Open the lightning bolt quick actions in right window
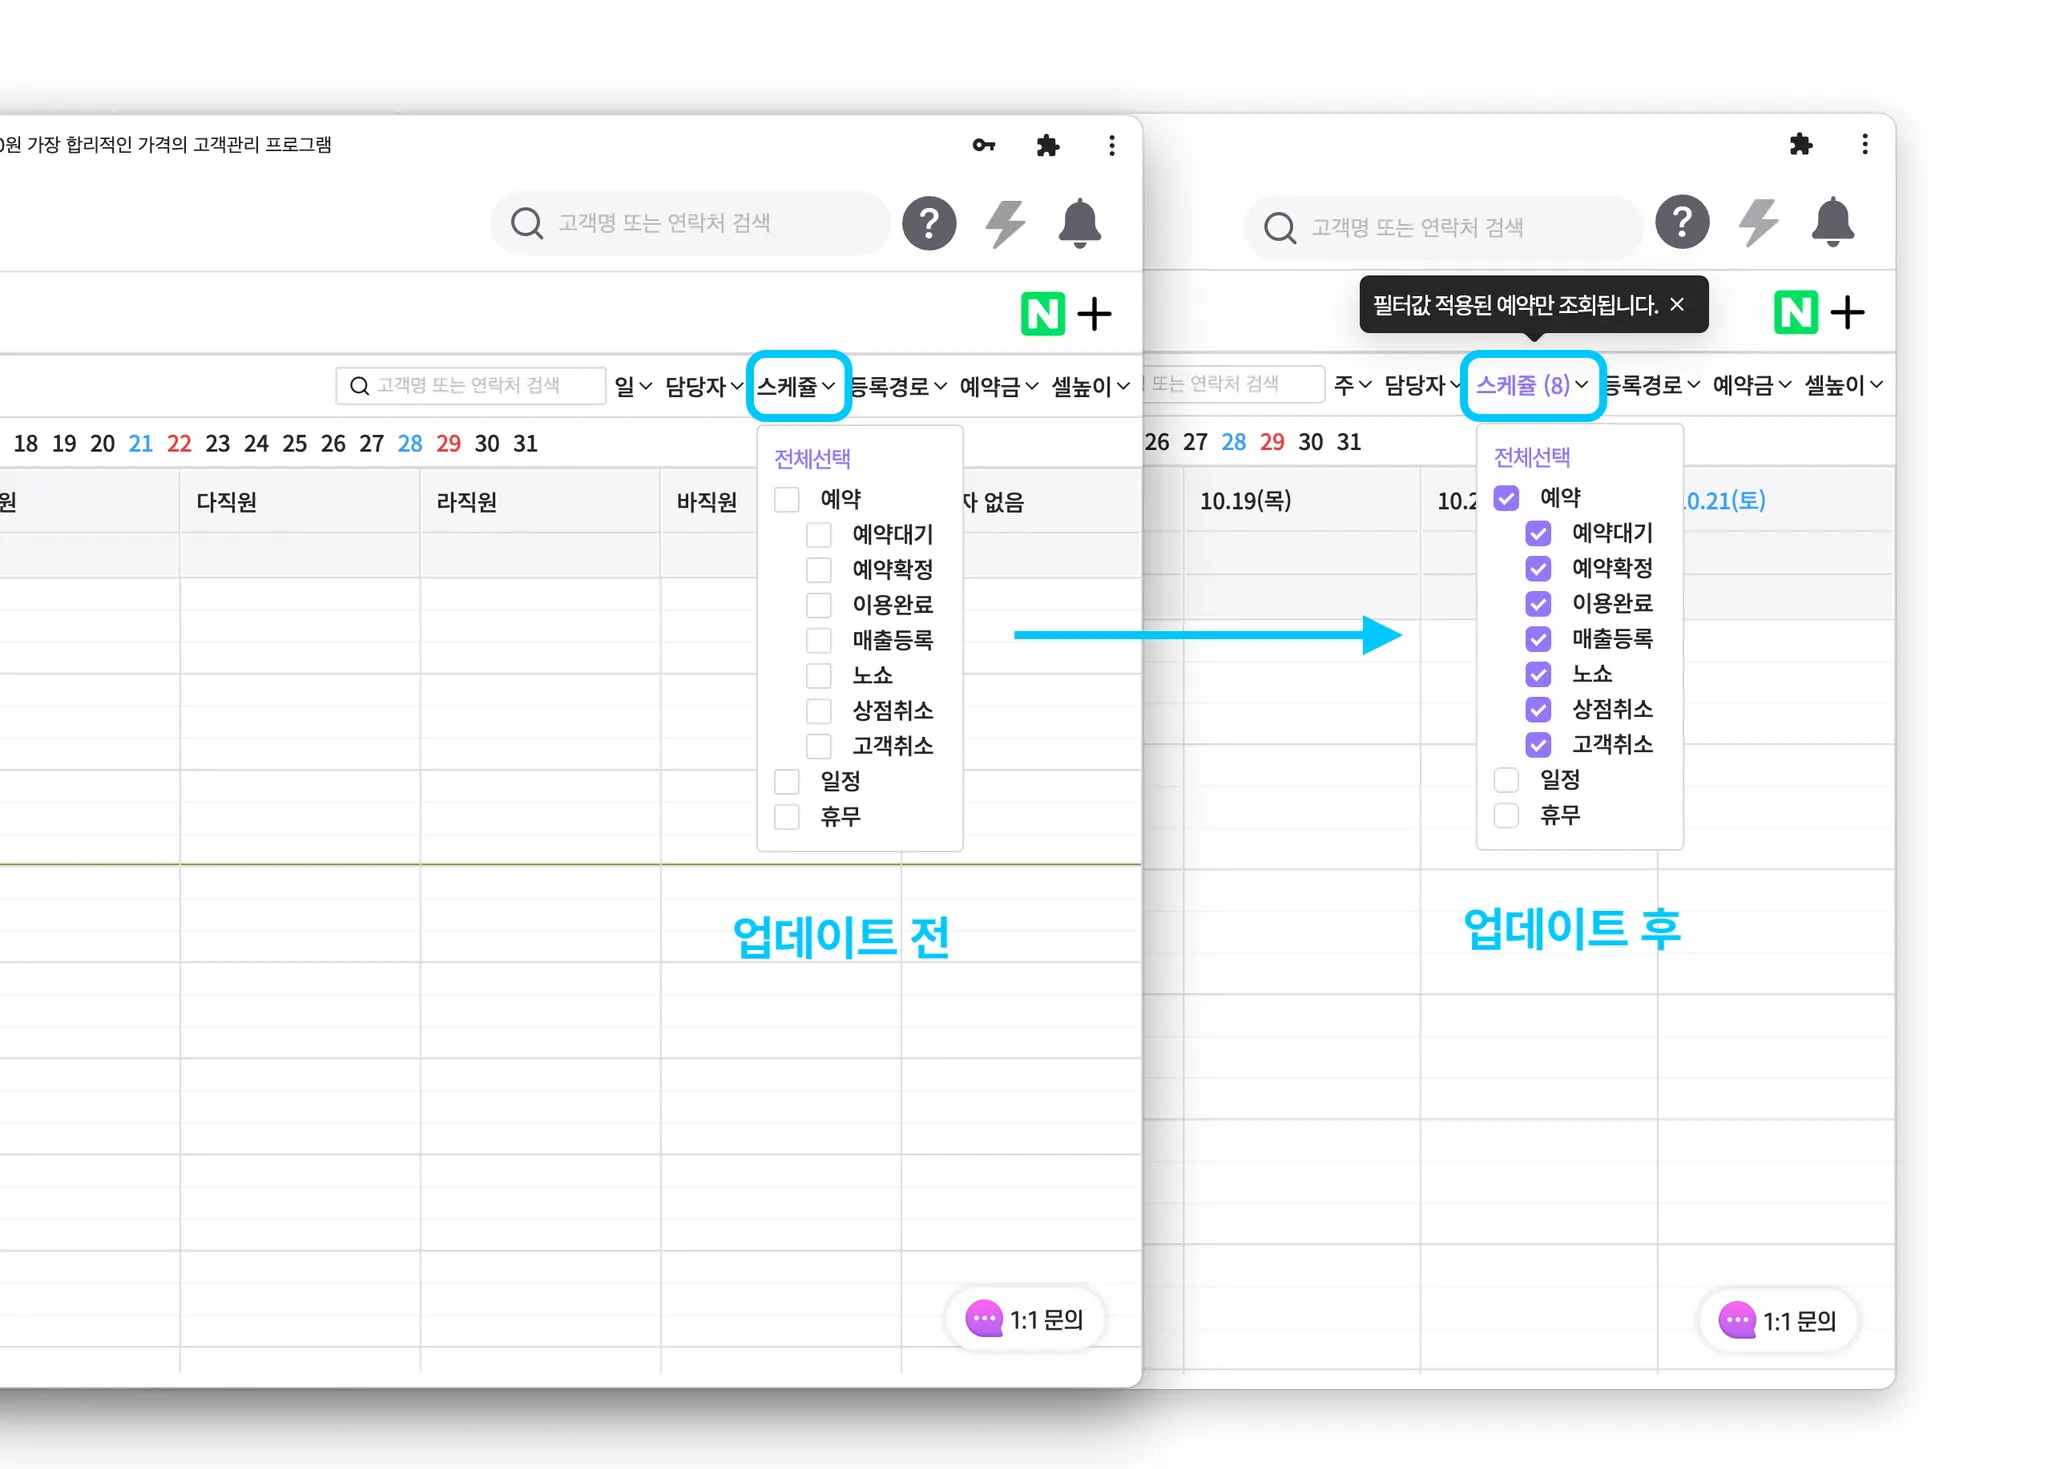Screen dimensions: 2048x1469 tap(1758, 222)
